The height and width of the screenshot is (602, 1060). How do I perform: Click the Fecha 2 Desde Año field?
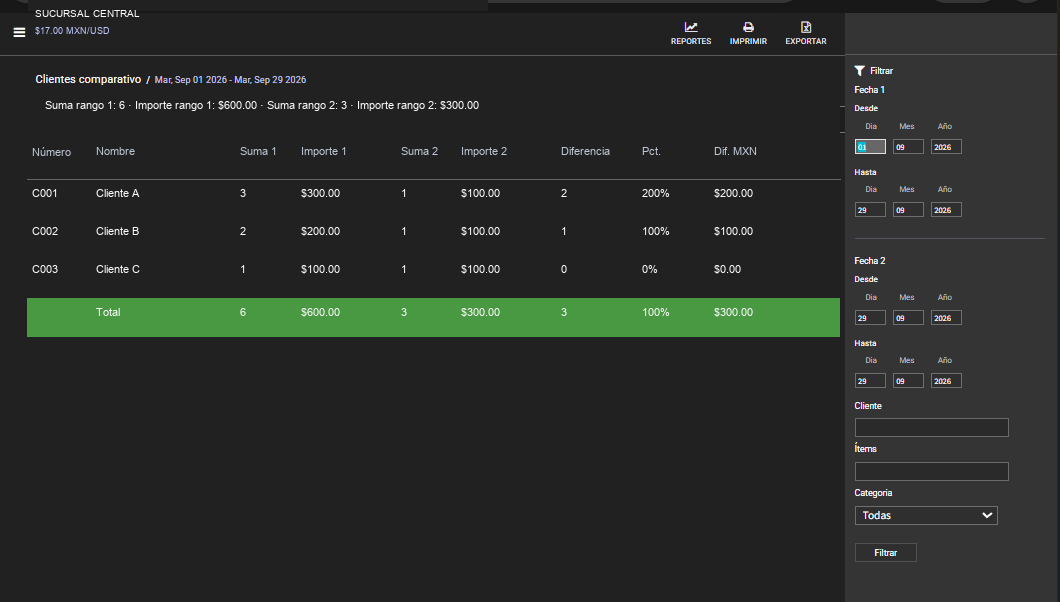[946, 318]
